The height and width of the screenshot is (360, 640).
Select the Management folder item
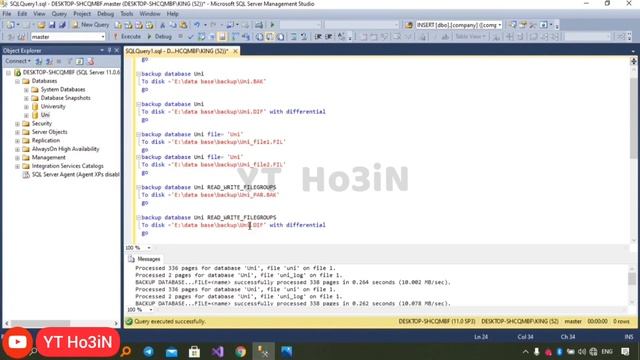point(48,158)
